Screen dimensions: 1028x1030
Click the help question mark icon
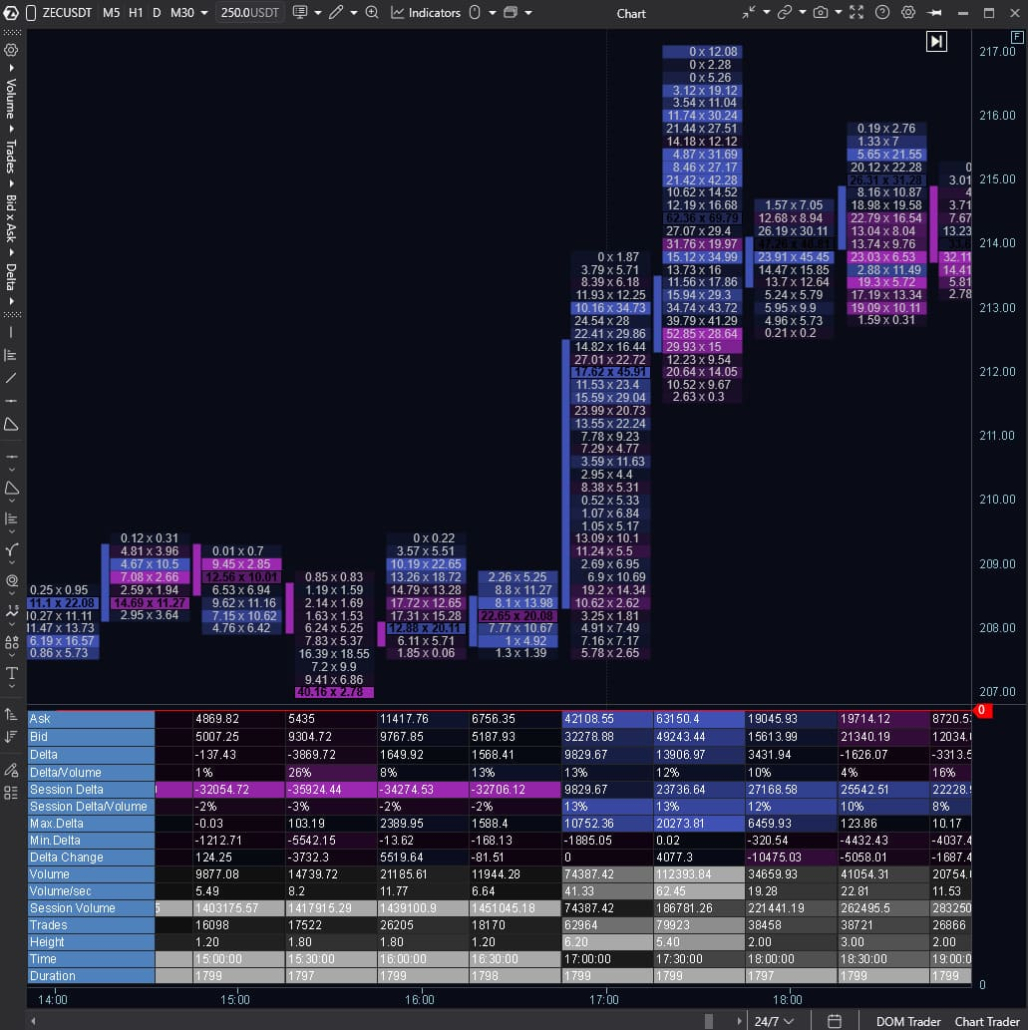(x=882, y=13)
